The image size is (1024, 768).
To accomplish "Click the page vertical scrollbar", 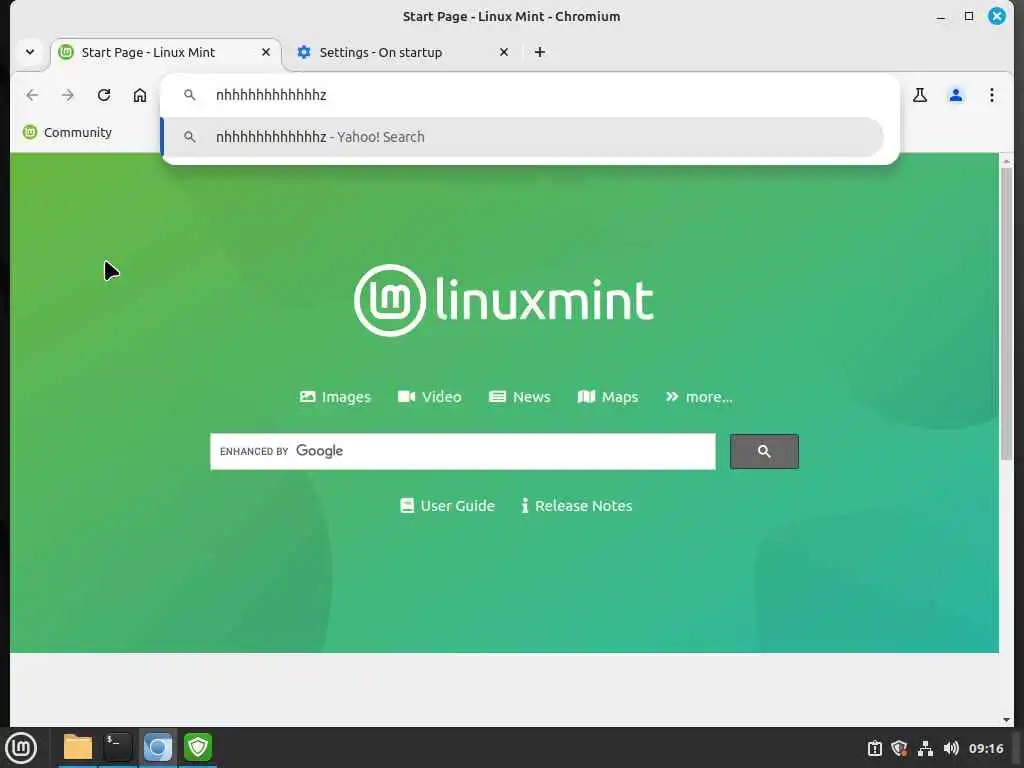I will pyautogui.click(x=1006, y=313).
